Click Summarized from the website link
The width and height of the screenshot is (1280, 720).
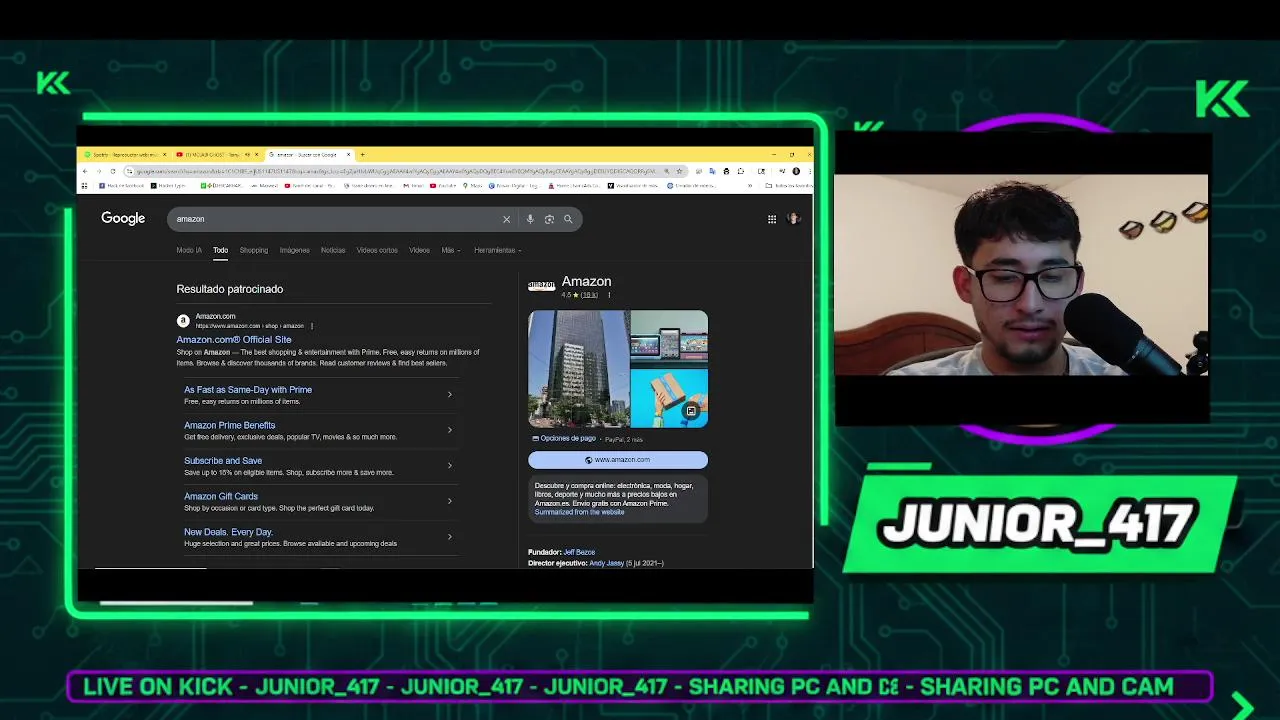pyautogui.click(x=579, y=512)
